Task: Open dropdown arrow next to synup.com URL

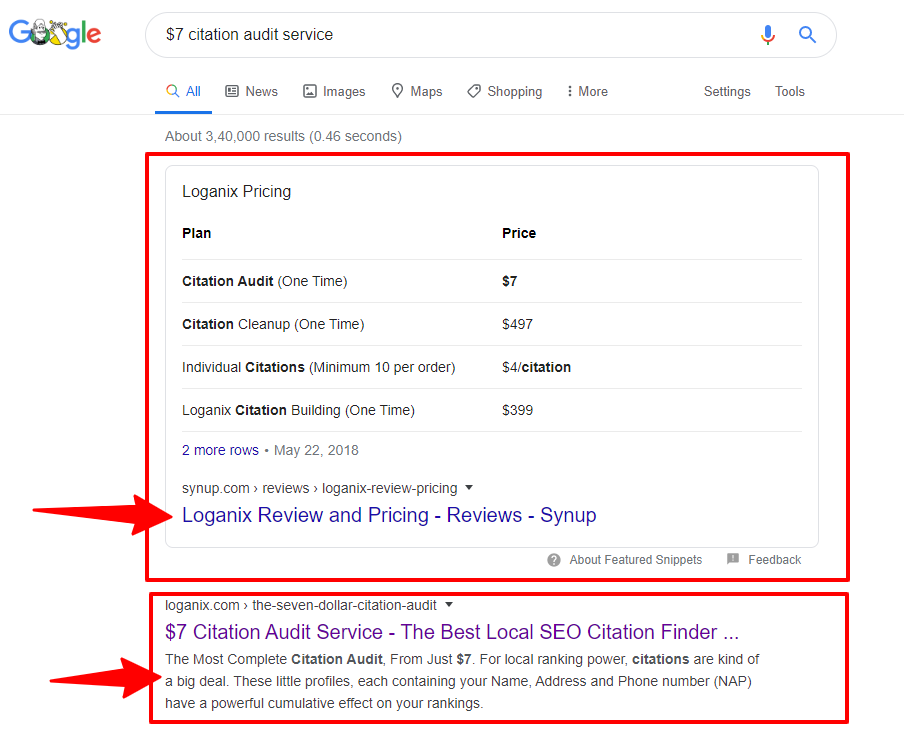Action: click(469, 488)
